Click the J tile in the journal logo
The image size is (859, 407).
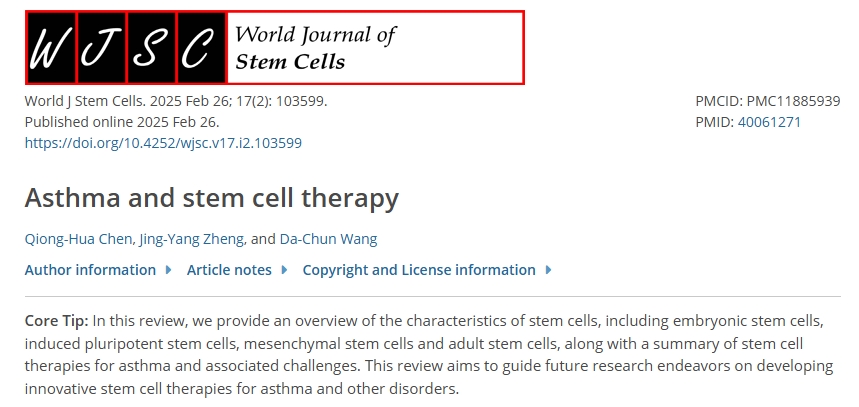click(x=101, y=48)
